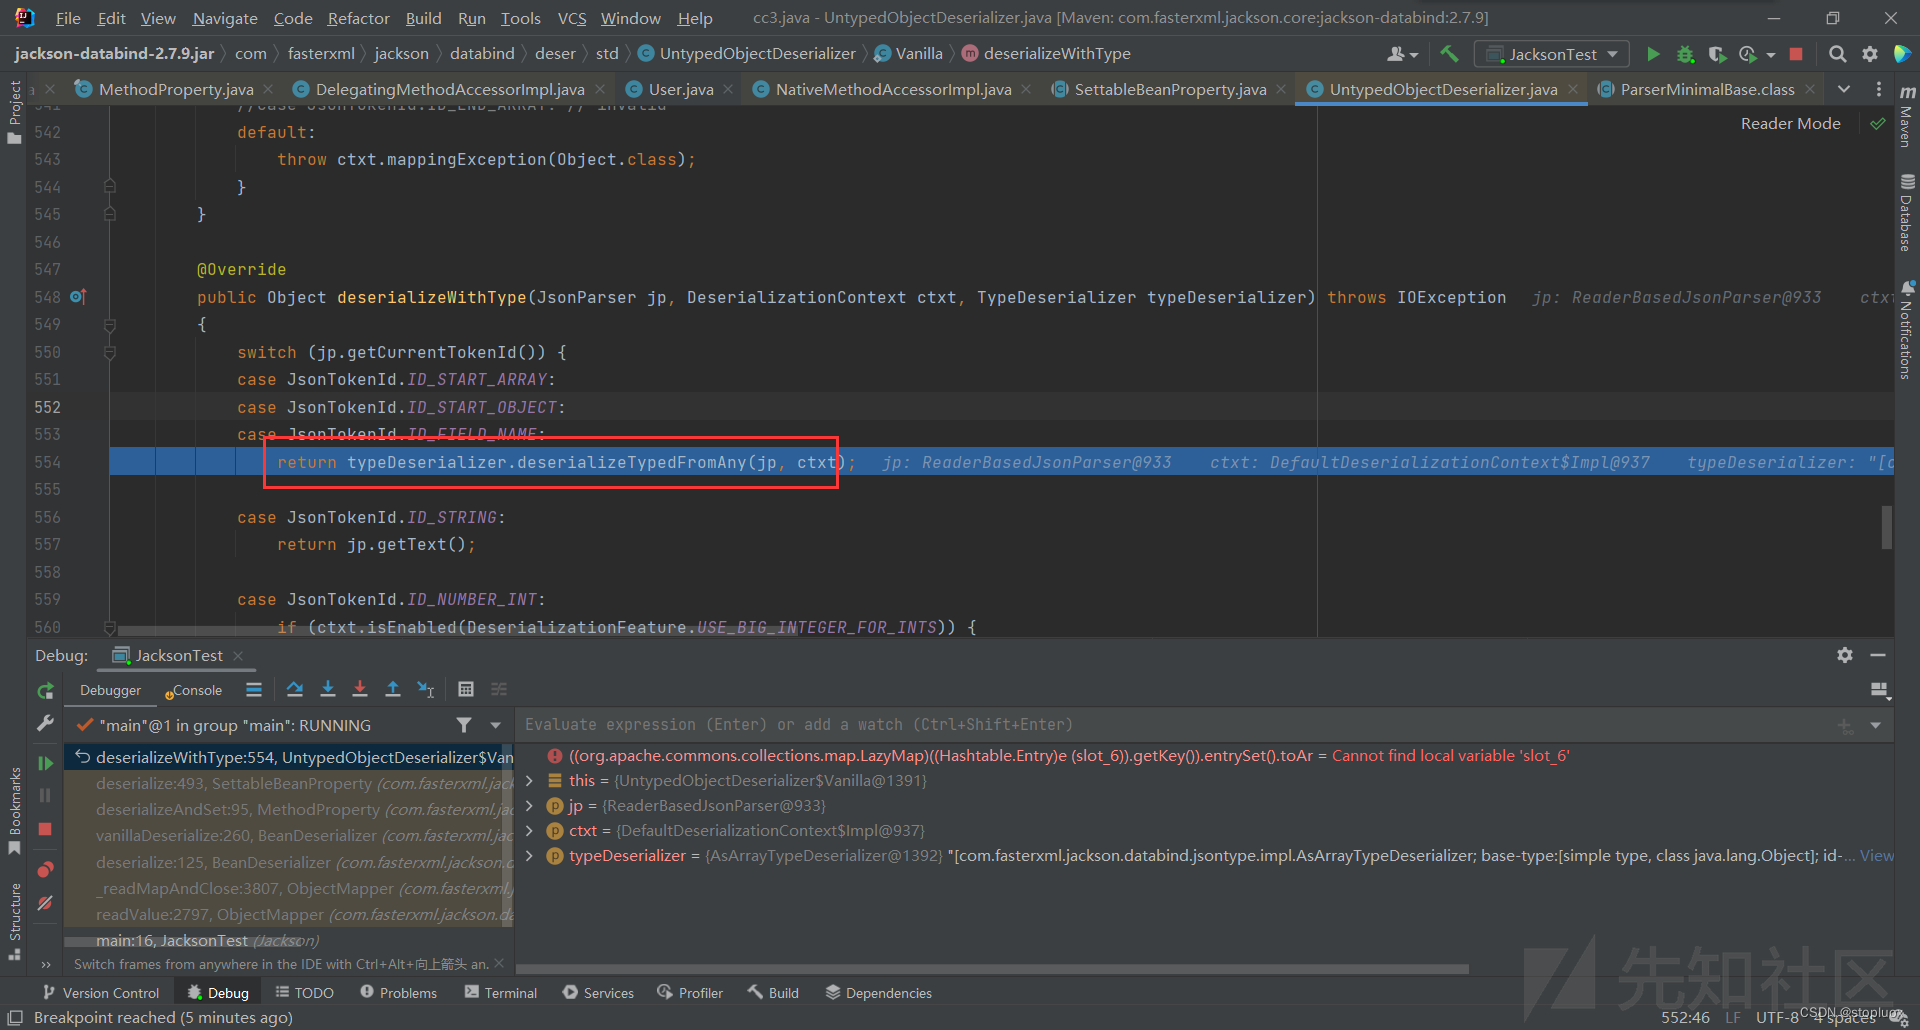This screenshot has width=1920, height=1030.
Task: Open the Profiler tool window
Action: pos(689,992)
